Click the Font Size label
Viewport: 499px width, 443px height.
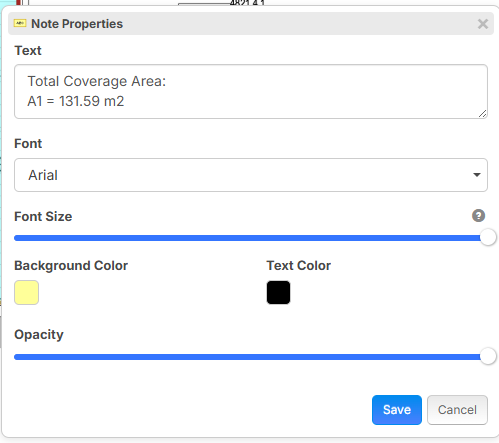point(43,217)
